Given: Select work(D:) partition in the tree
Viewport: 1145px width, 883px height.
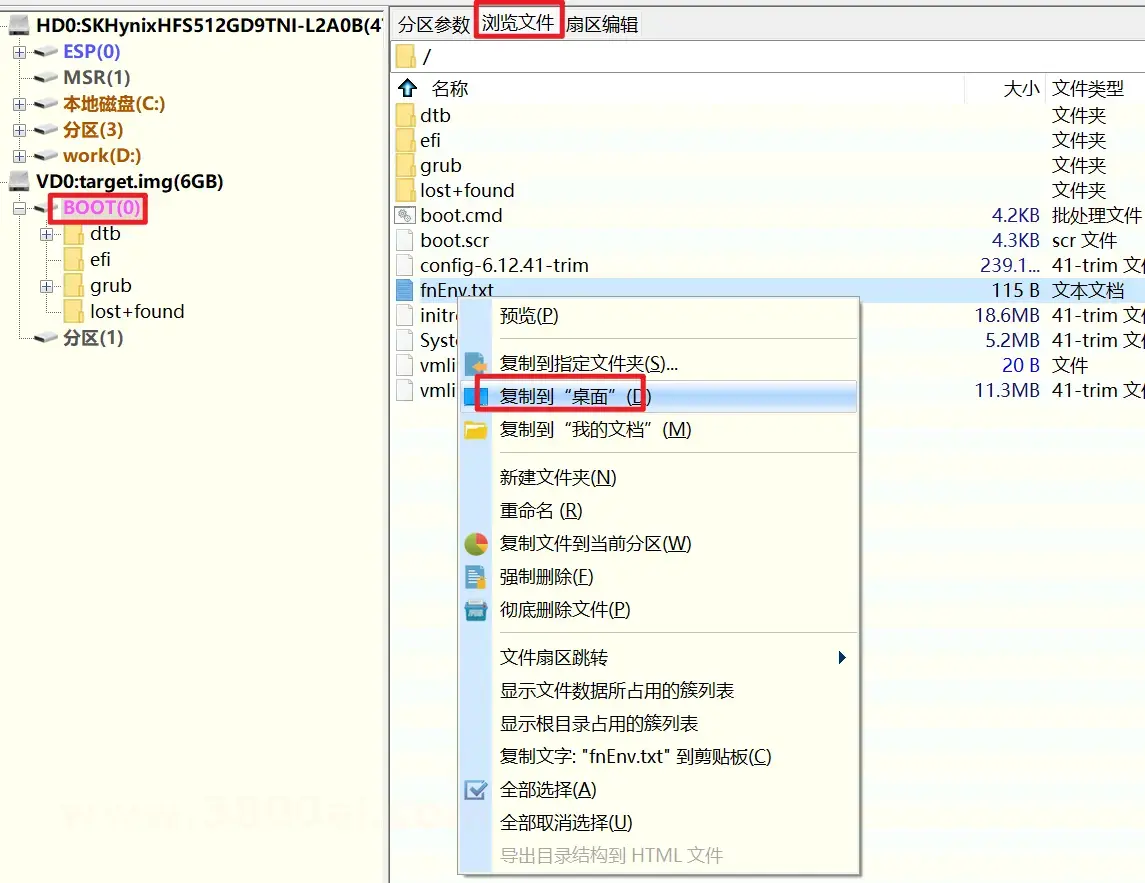Looking at the screenshot, I should [102, 156].
